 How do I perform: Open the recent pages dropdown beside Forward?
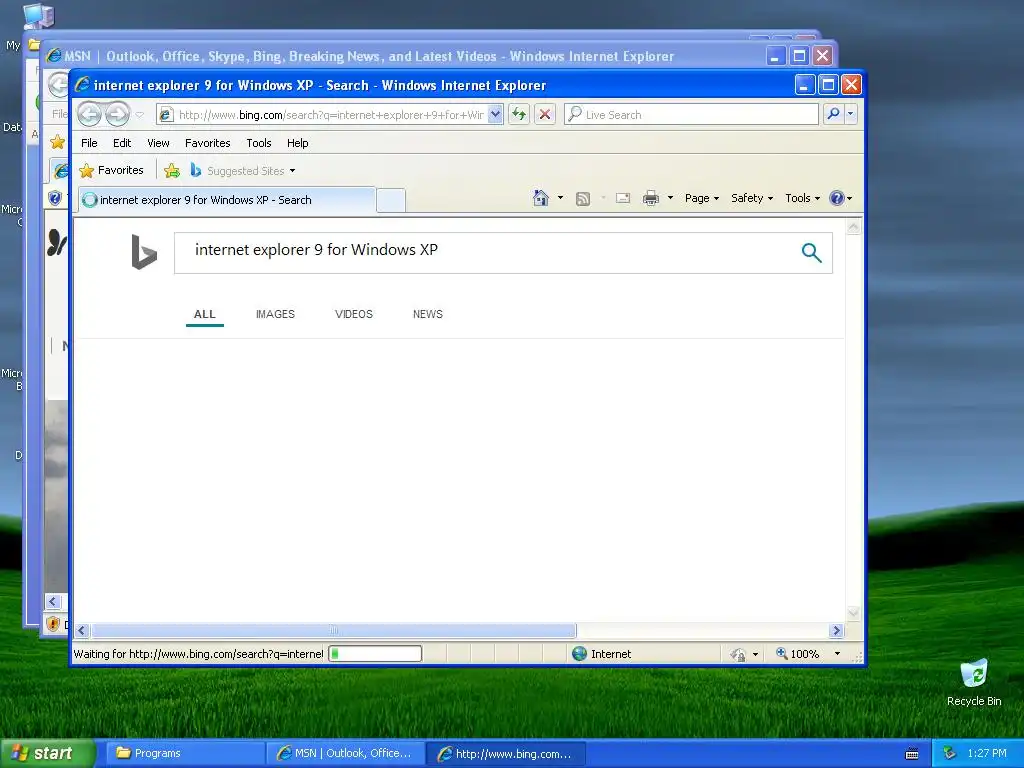click(x=140, y=115)
